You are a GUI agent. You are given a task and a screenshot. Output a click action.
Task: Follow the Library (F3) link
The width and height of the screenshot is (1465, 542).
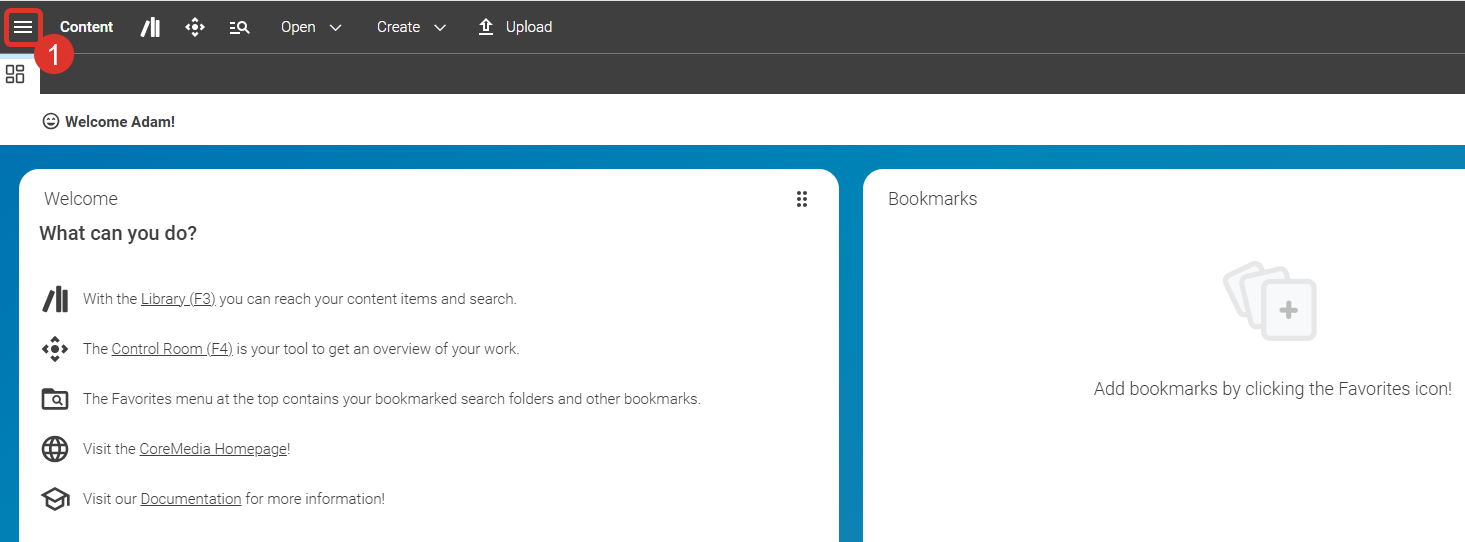pyautogui.click(x=178, y=299)
